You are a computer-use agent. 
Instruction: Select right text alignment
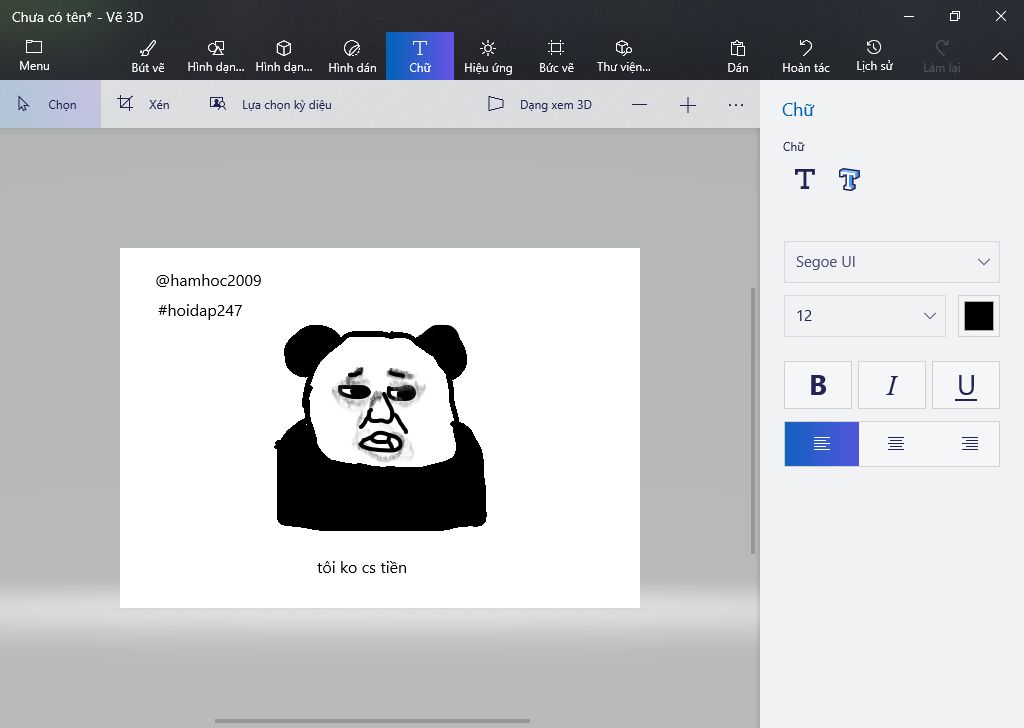click(969, 444)
